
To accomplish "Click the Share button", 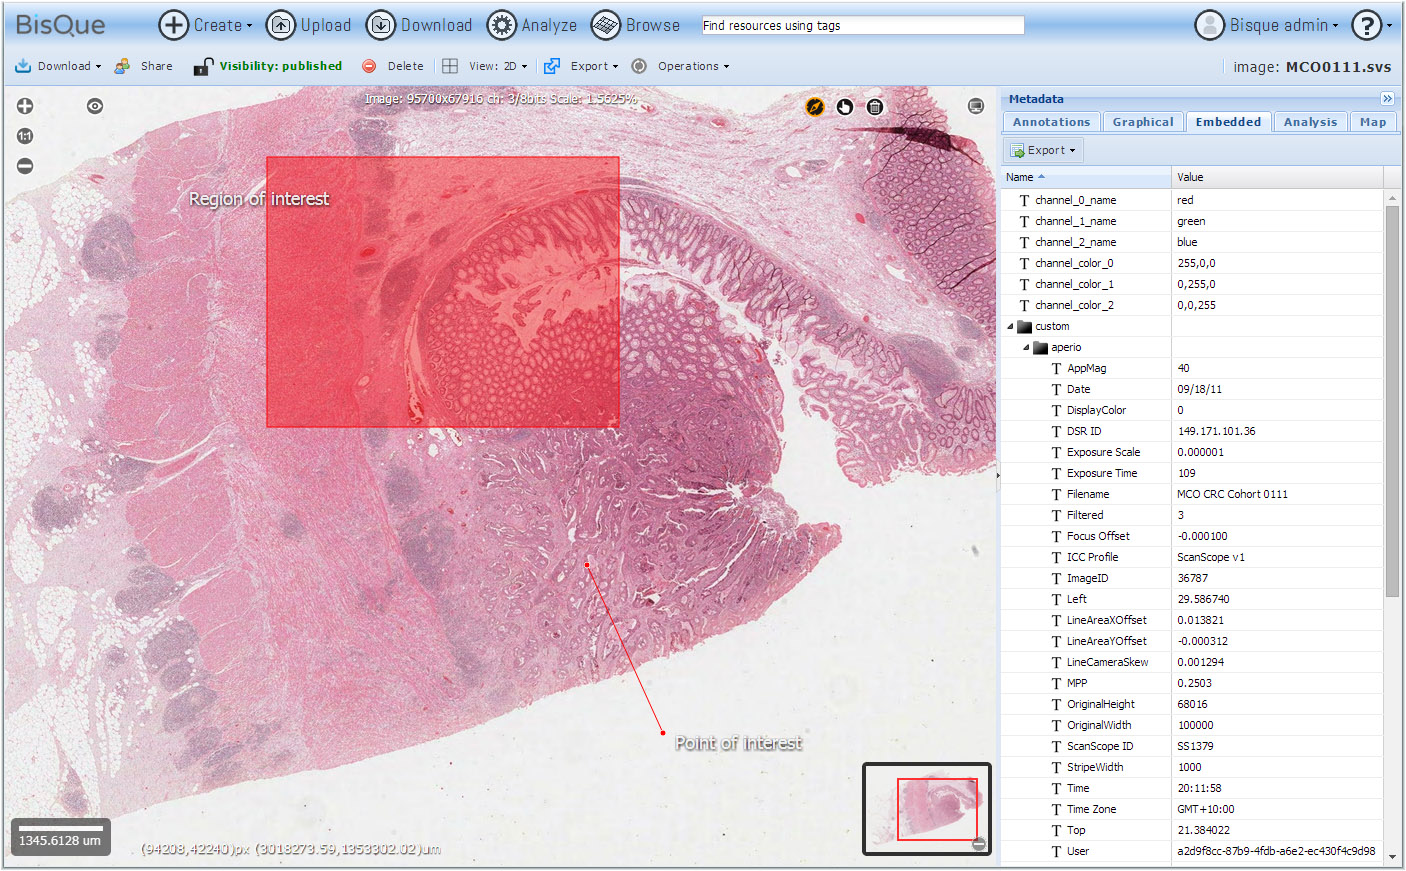I will coord(144,66).
